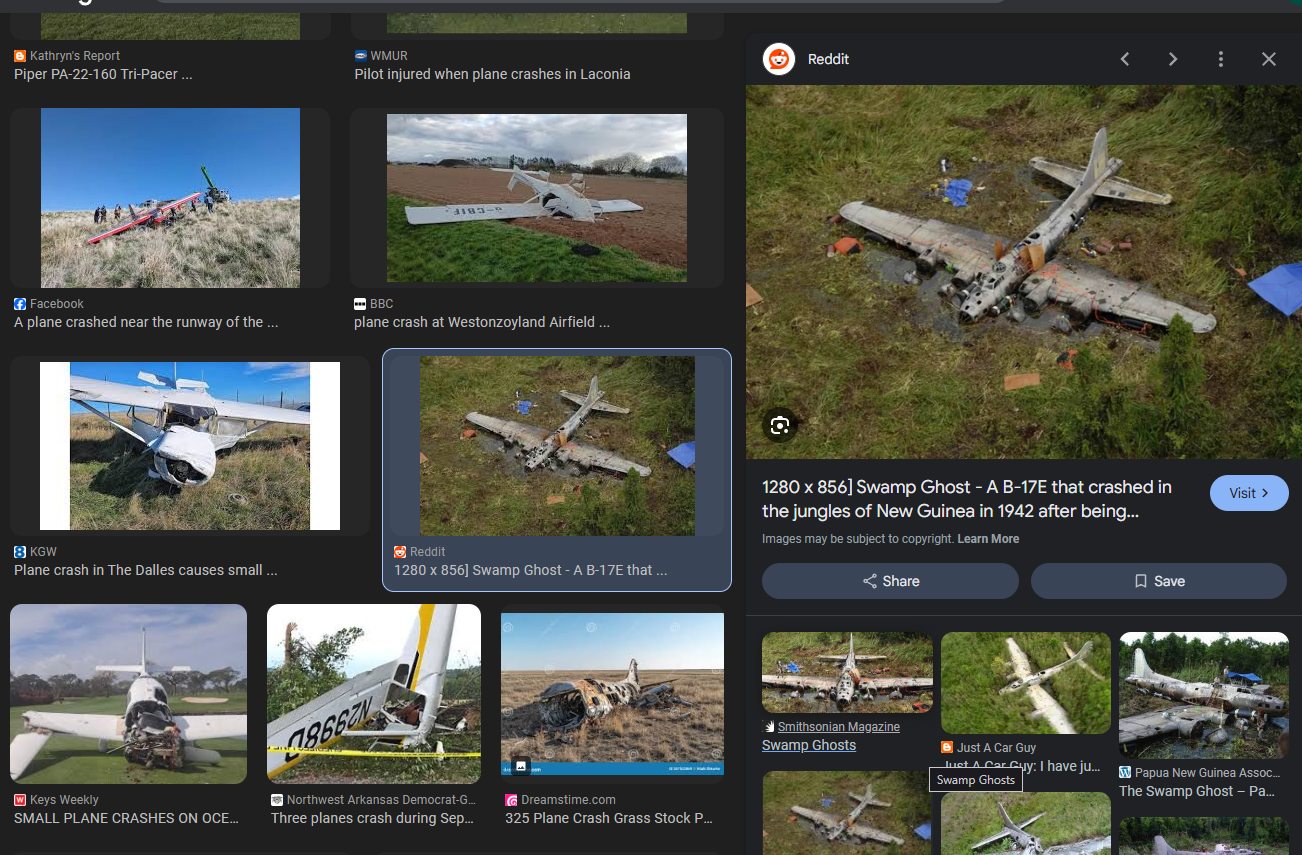Click the Reddit logo in preview header
The height and width of the screenshot is (855, 1302).
(x=779, y=59)
